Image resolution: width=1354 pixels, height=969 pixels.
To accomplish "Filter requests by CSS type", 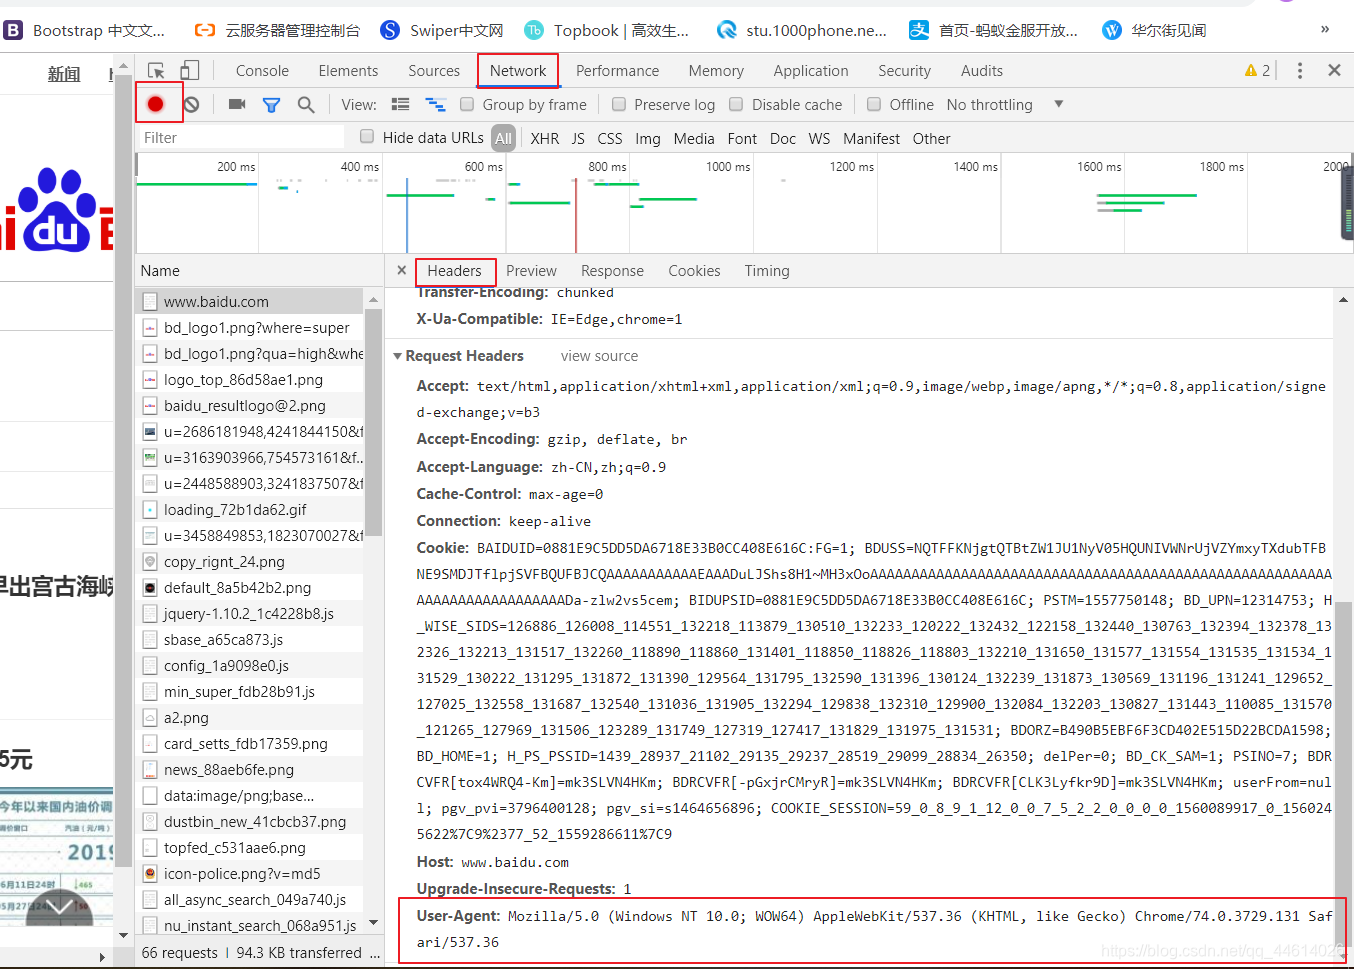I will coord(610,138).
